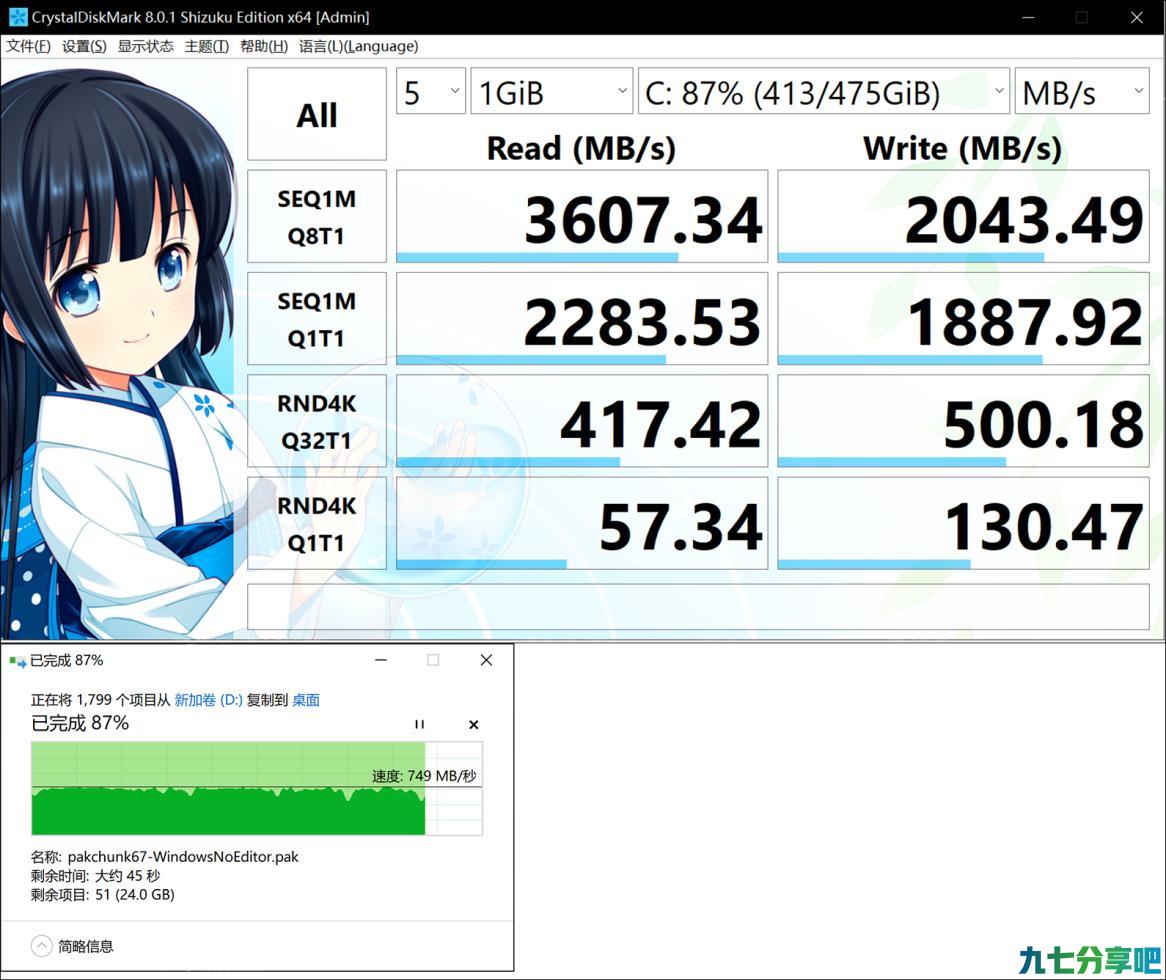Run the SEQ1M Q8T1 test

click(x=317, y=216)
